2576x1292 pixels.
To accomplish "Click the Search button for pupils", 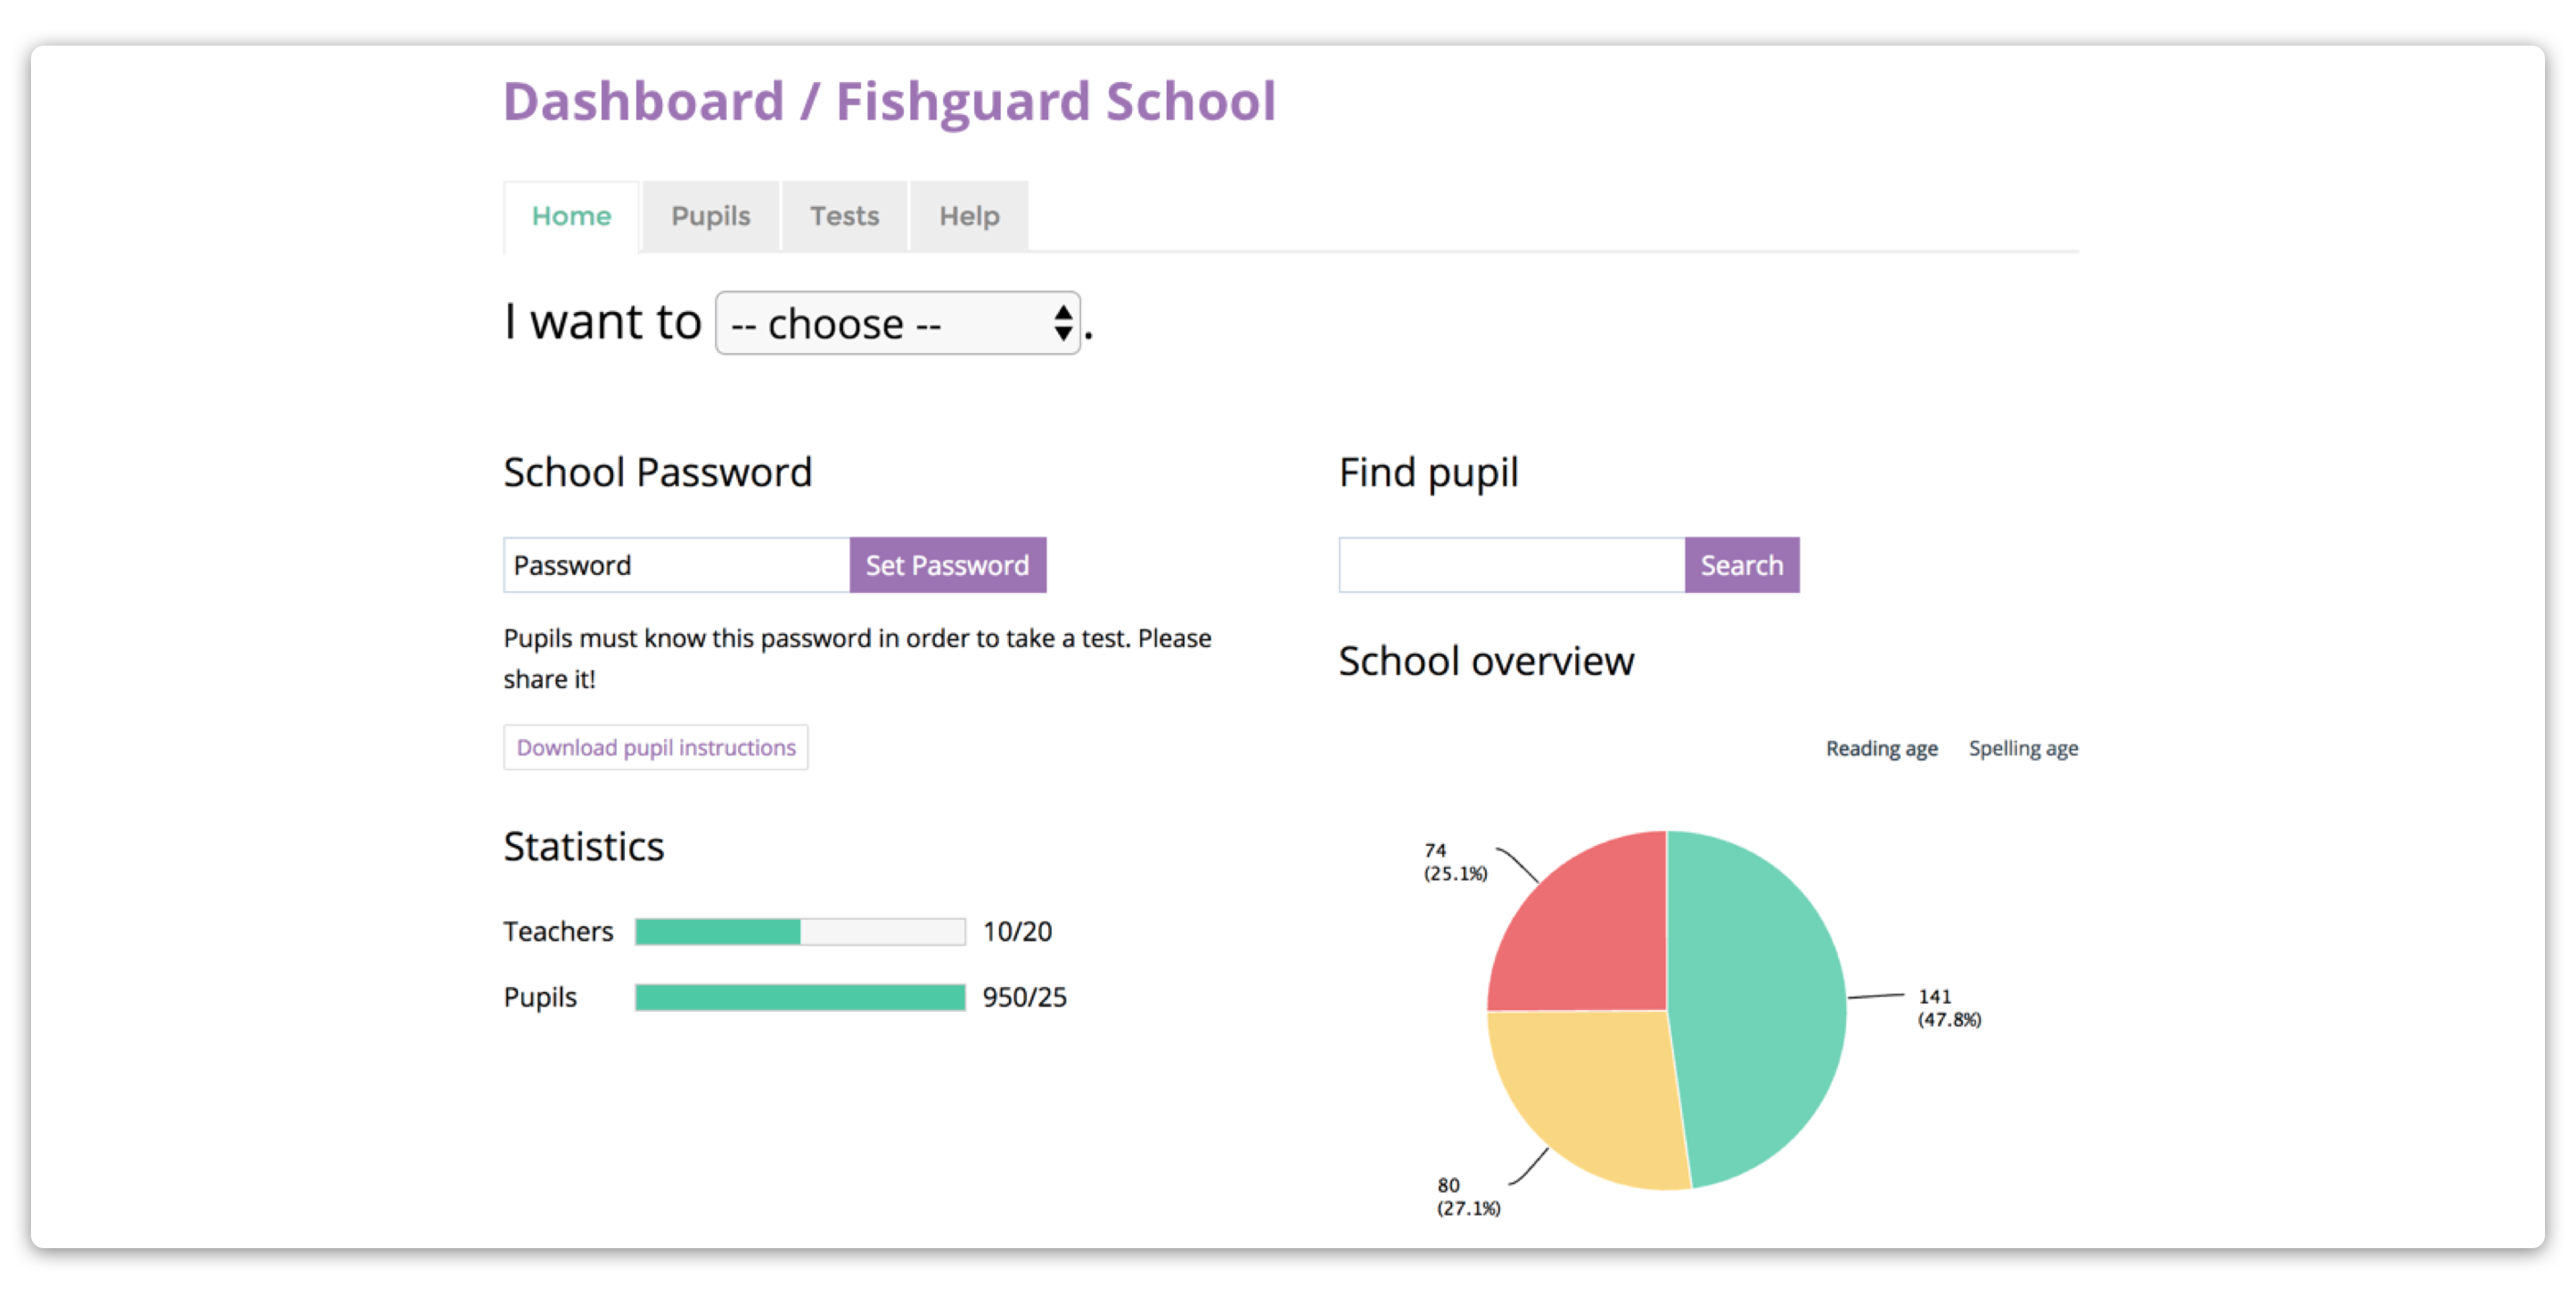I will click(1740, 567).
